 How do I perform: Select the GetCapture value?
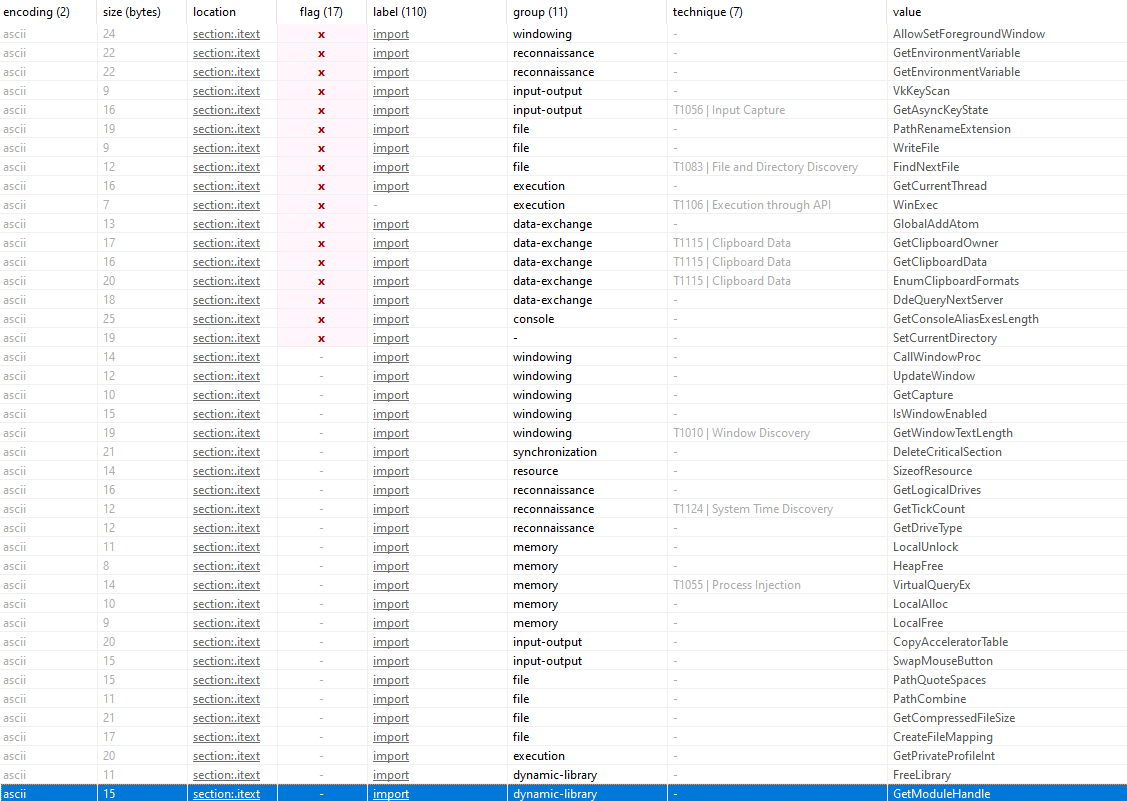(x=923, y=395)
